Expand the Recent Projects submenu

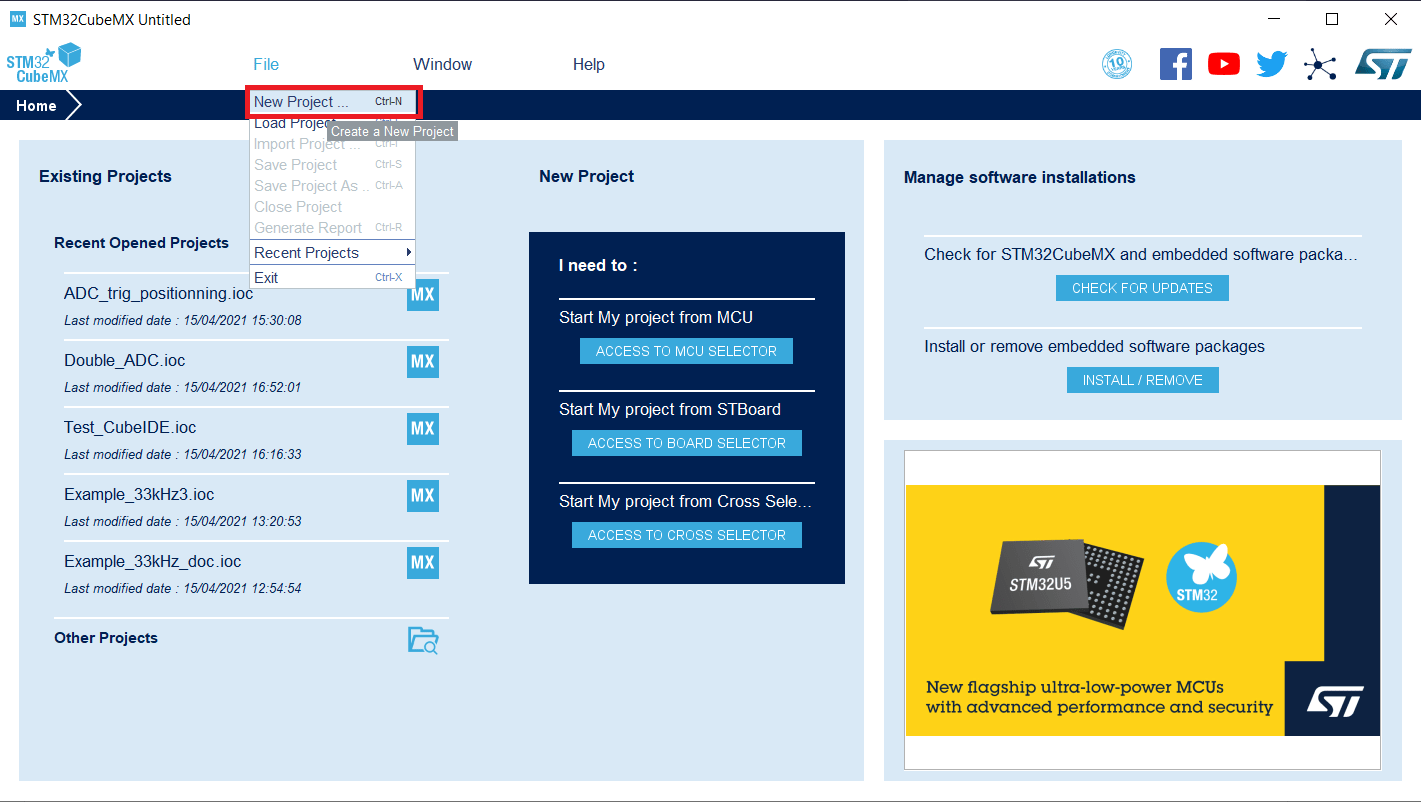[x=332, y=252]
